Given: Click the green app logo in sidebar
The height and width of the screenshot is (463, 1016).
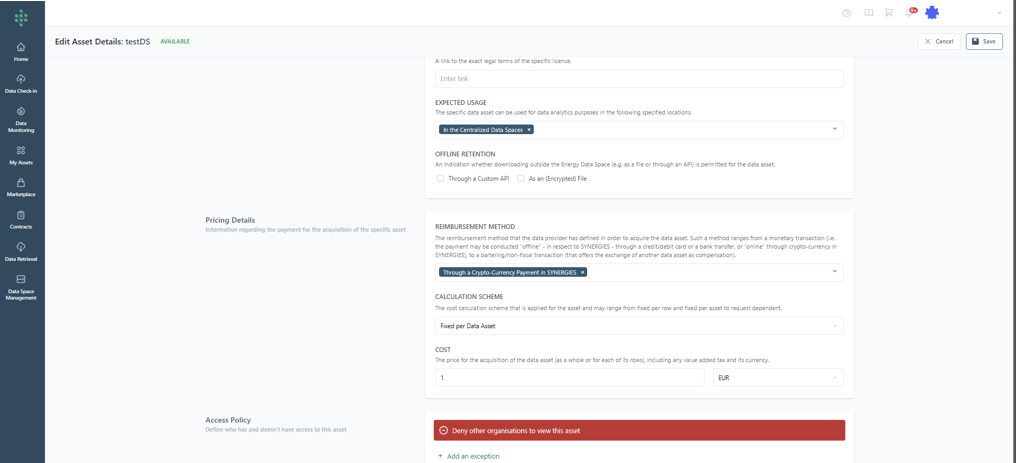Looking at the screenshot, I should tap(21, 18).
